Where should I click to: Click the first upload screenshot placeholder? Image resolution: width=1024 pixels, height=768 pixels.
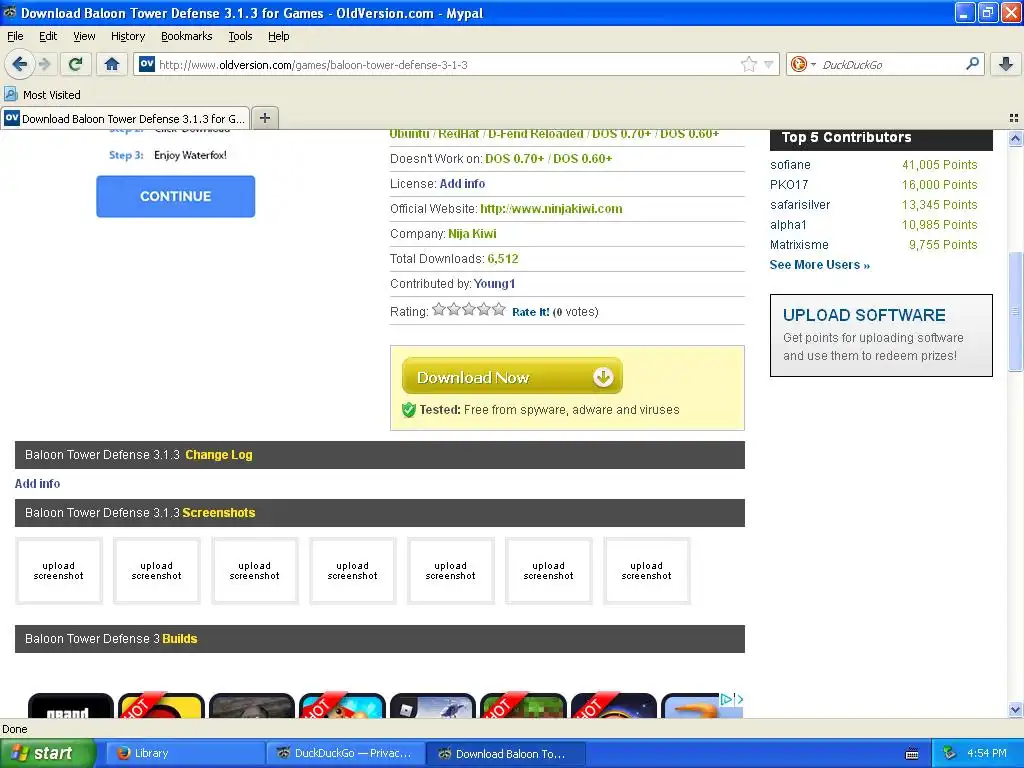pos(59,571)
